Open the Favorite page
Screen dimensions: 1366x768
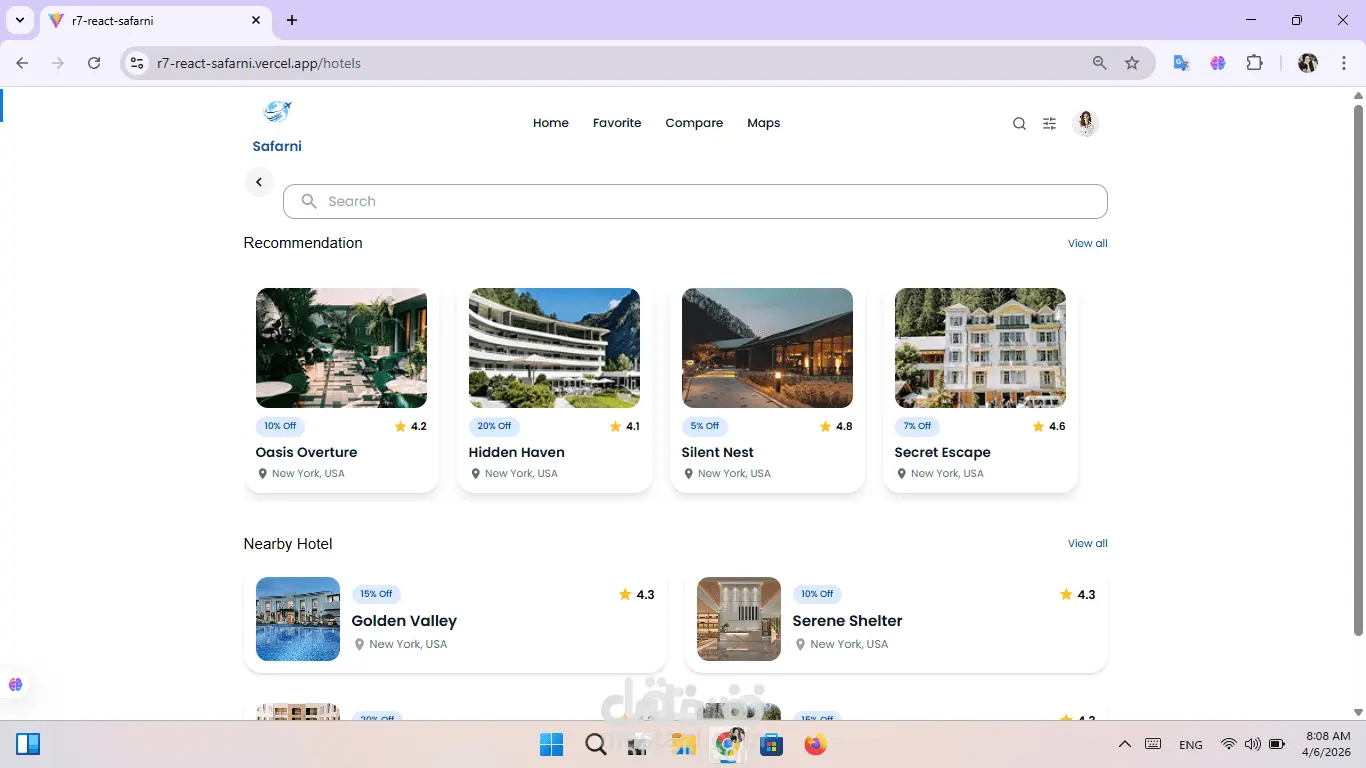tap(617, 123)
